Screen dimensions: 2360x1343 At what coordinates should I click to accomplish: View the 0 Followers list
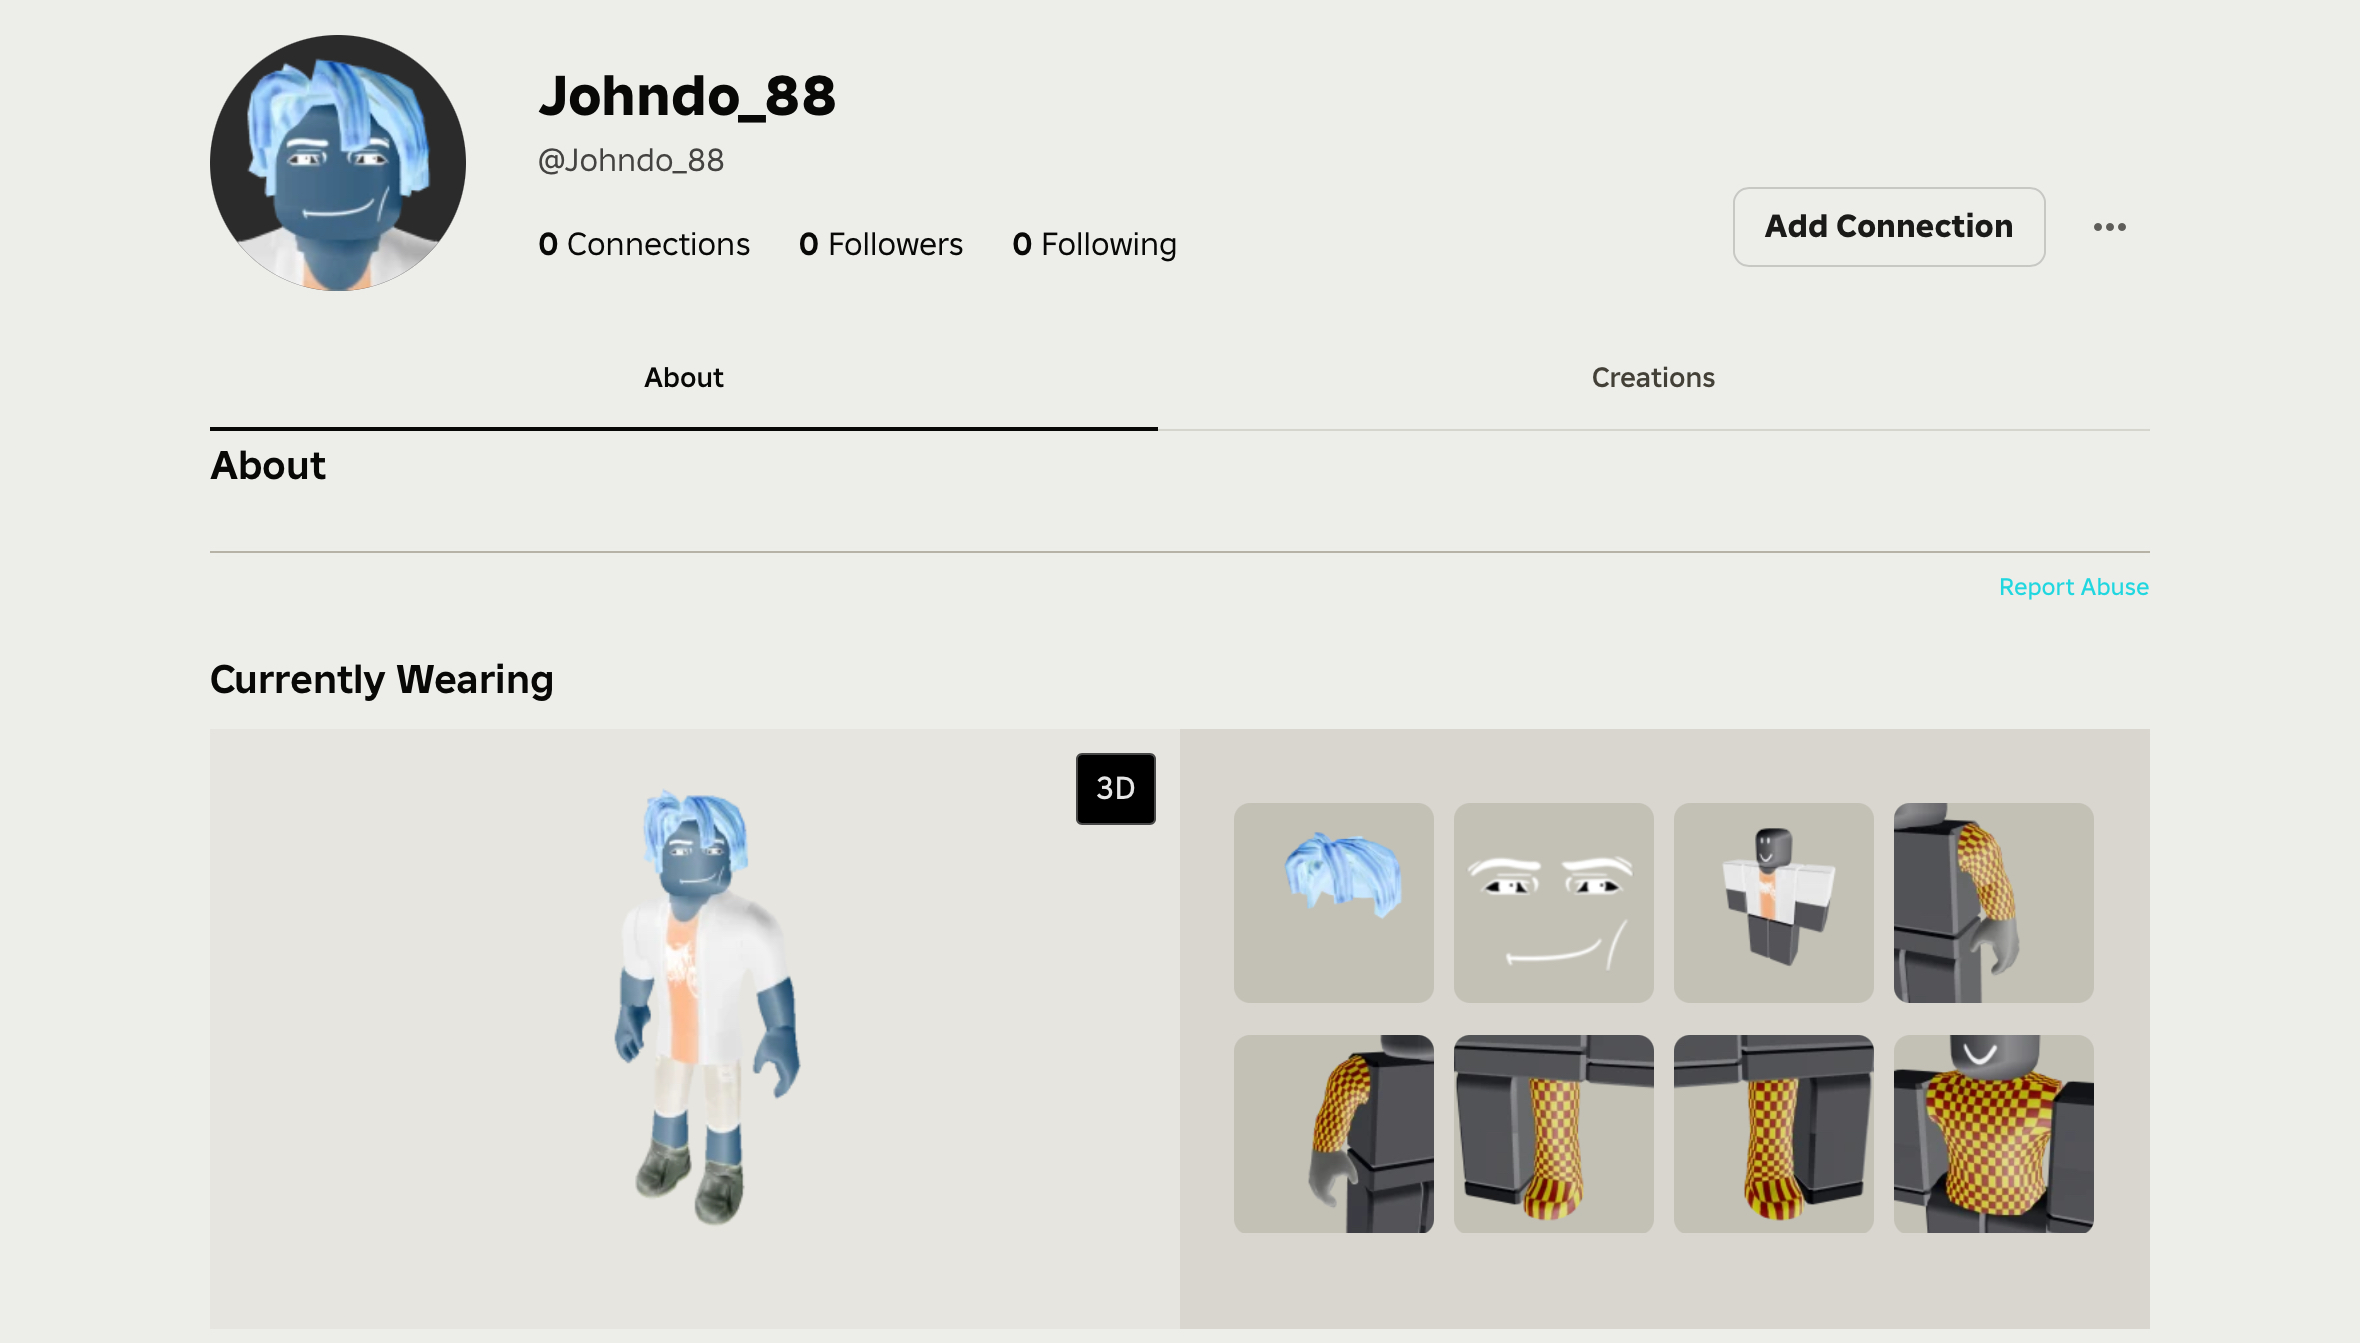(x=880, y=244)
